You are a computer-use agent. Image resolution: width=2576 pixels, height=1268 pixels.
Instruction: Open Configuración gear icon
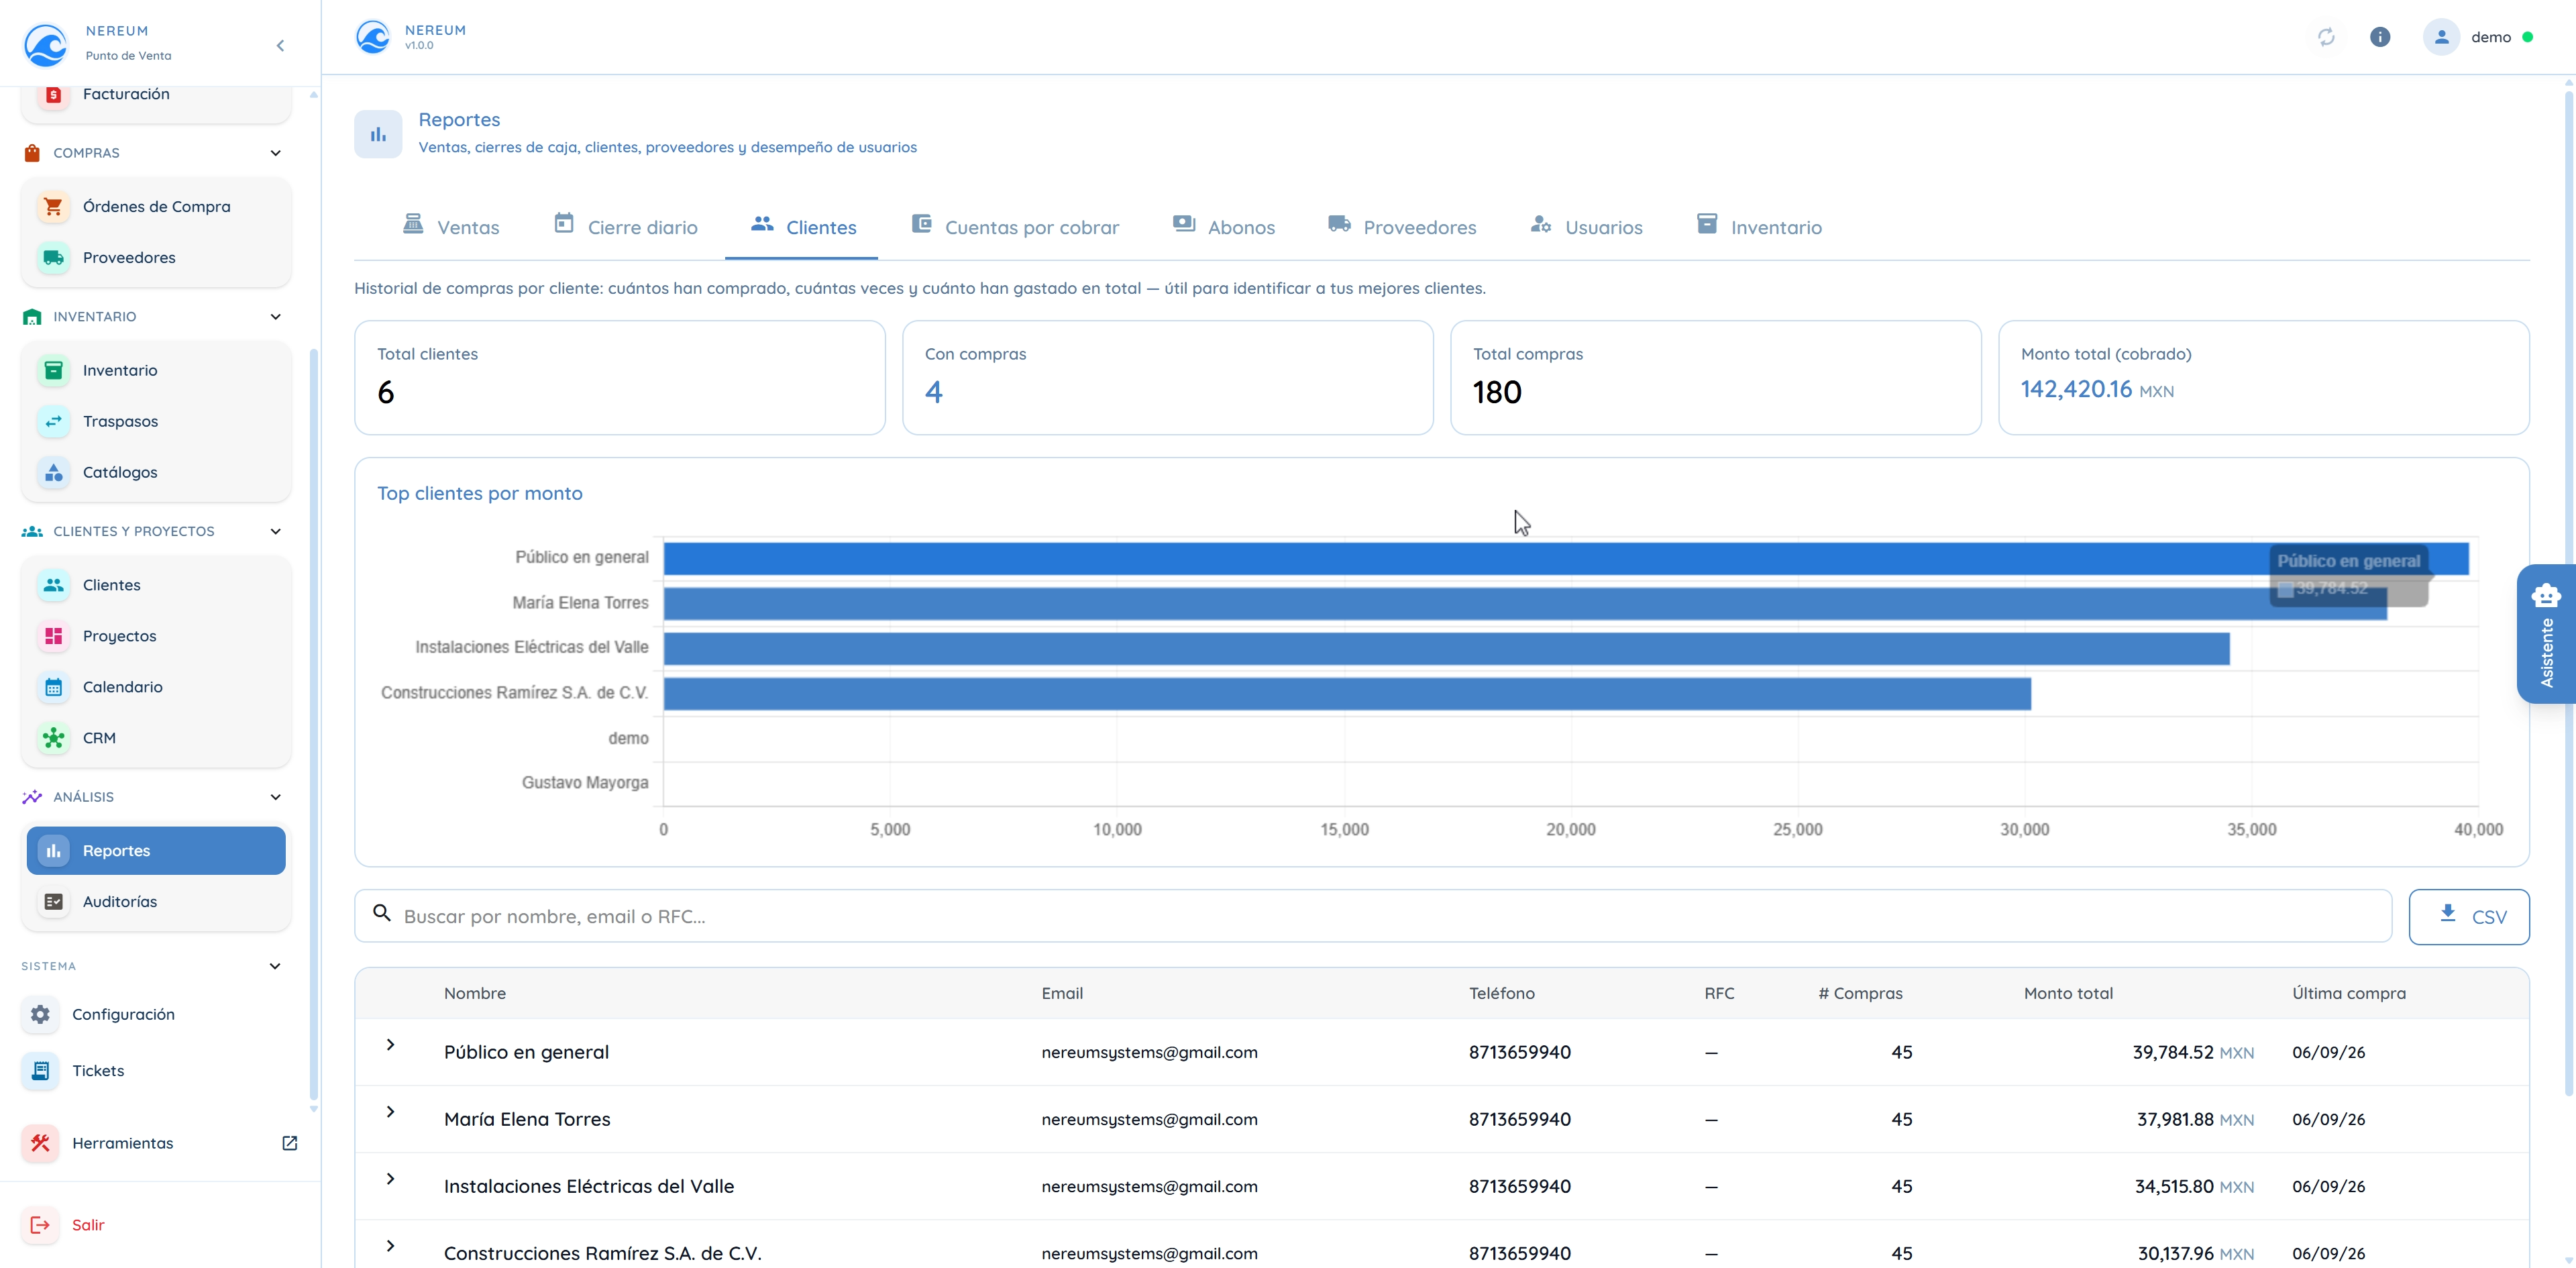[40, 1014]
